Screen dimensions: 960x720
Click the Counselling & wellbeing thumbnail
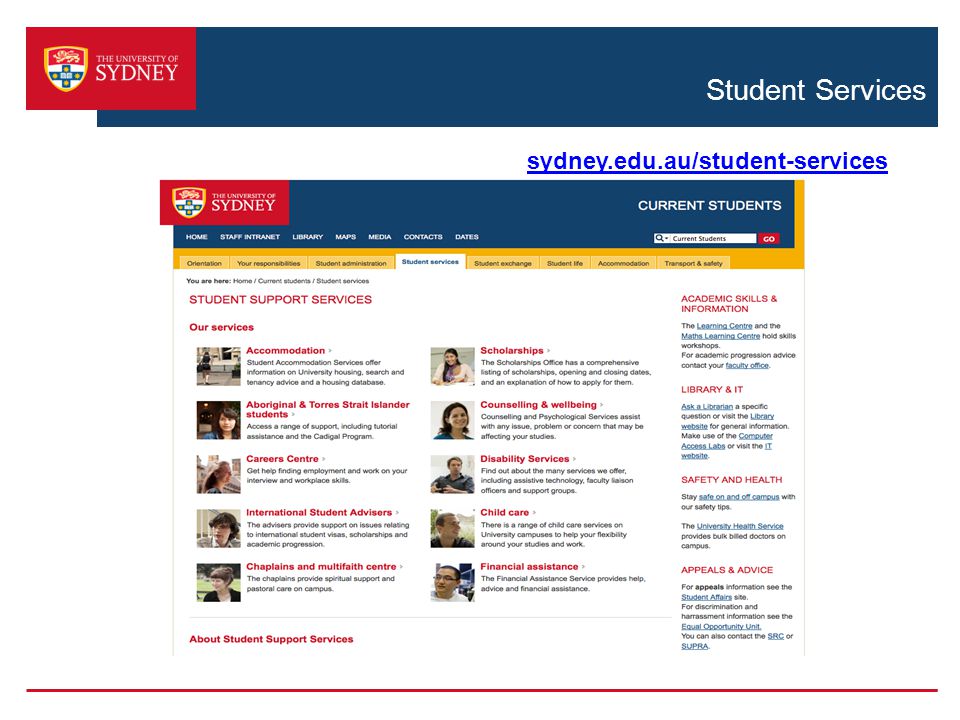click(452, 420)
